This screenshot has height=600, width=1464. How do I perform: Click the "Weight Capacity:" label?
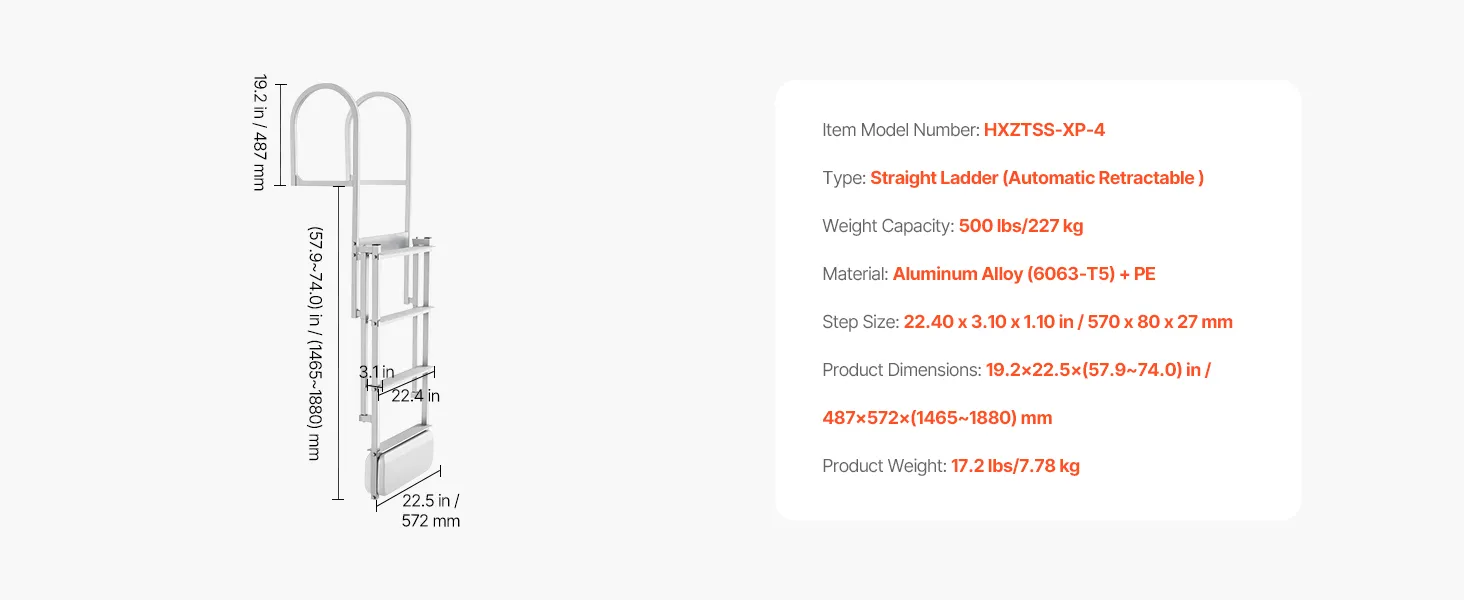(888, 226)
